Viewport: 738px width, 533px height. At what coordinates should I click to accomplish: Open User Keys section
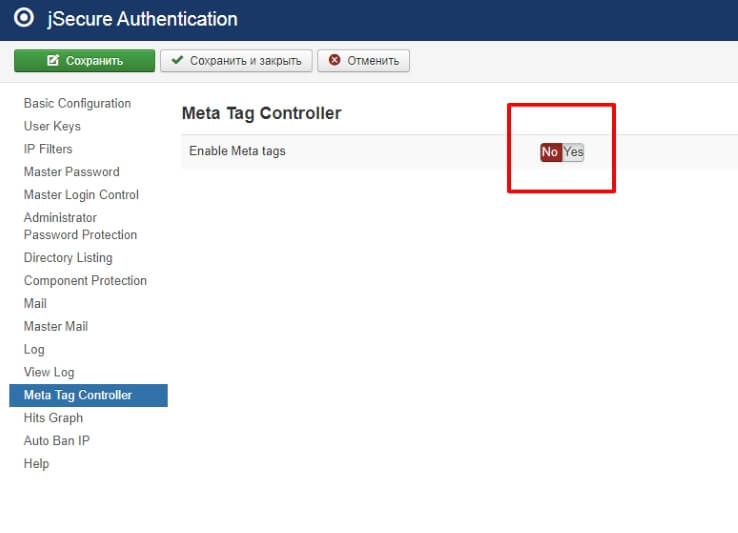[52, 126]
